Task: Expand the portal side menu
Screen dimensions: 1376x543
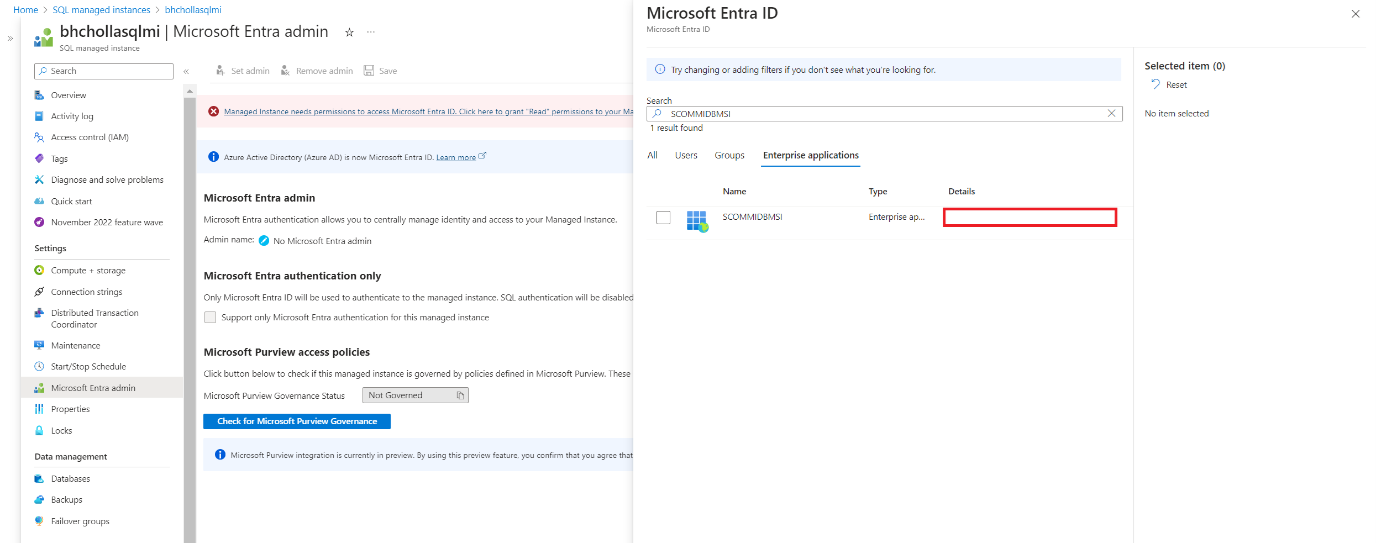Action: tap(11, 38)
